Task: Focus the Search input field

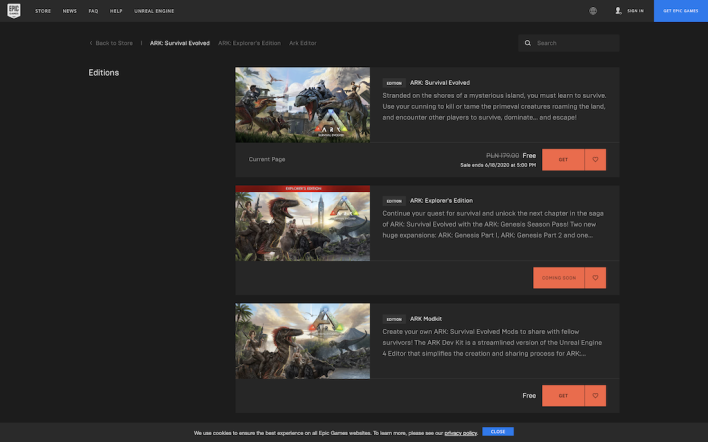Action: click(x=569, y=43)
